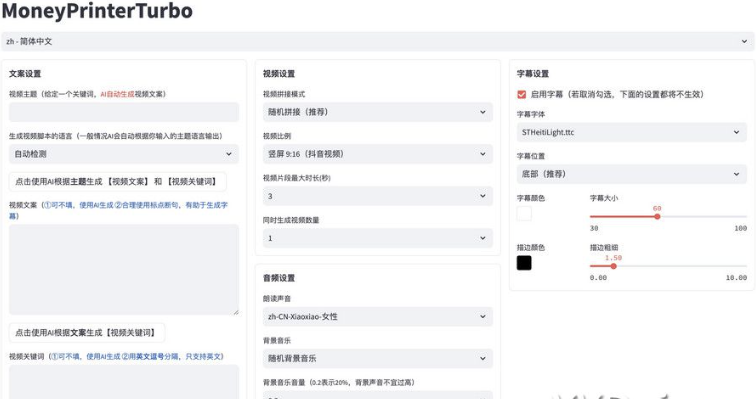This screenshot has width=756, height=399.
Task: Open the 视频片段最大时长 dropdown showing 3
Action: point(378,196)
